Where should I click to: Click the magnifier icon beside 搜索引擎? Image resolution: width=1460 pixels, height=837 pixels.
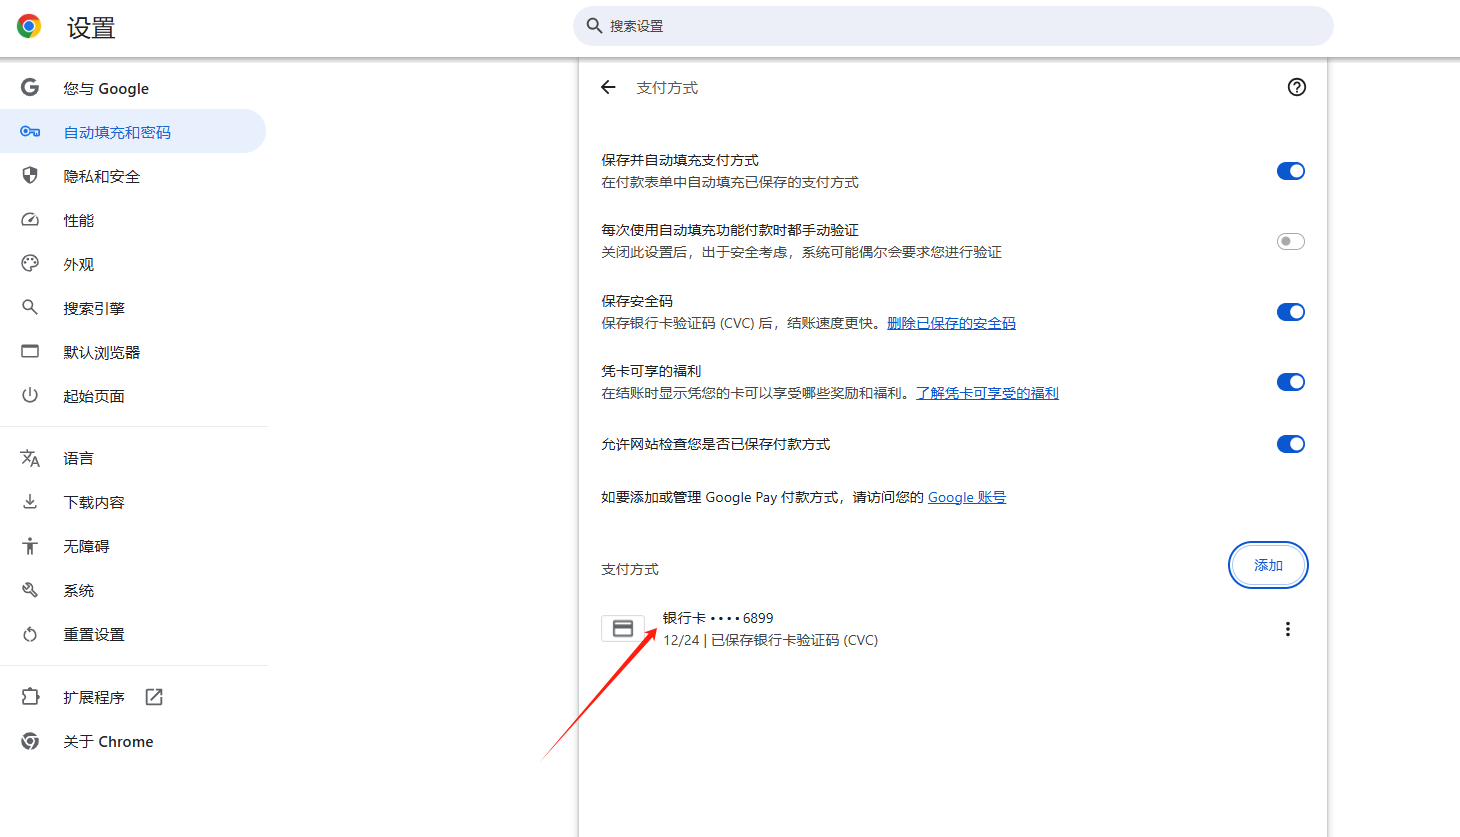click(30, 308)
